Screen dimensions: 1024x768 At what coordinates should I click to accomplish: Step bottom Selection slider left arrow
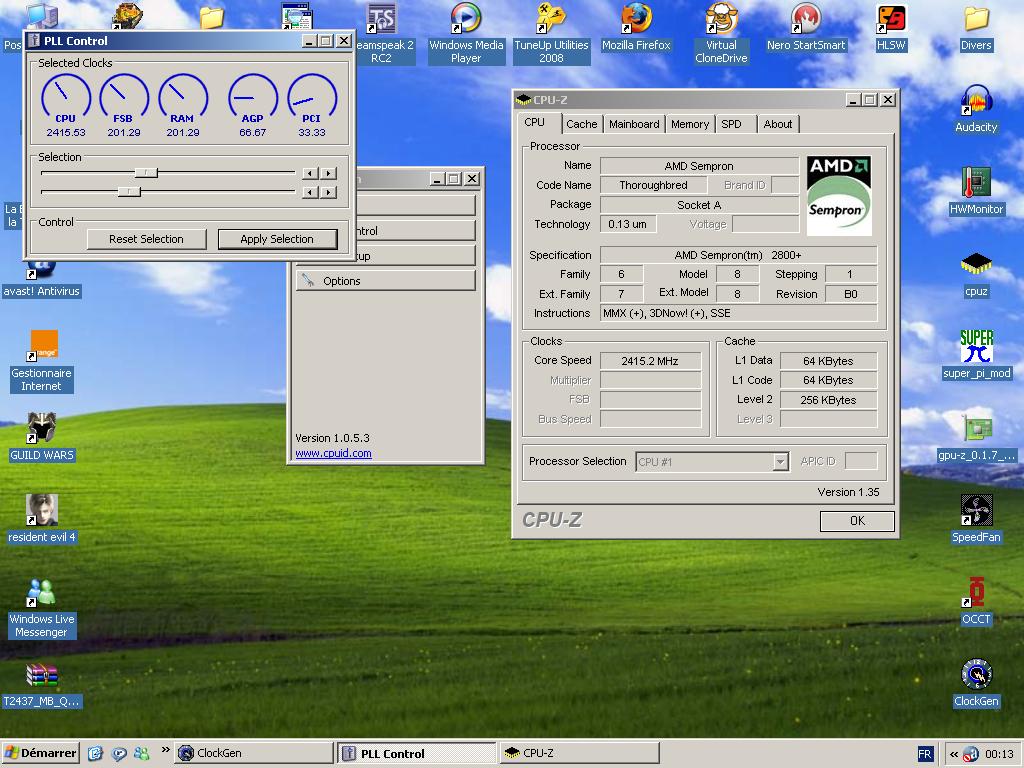(x=310, y=192)
